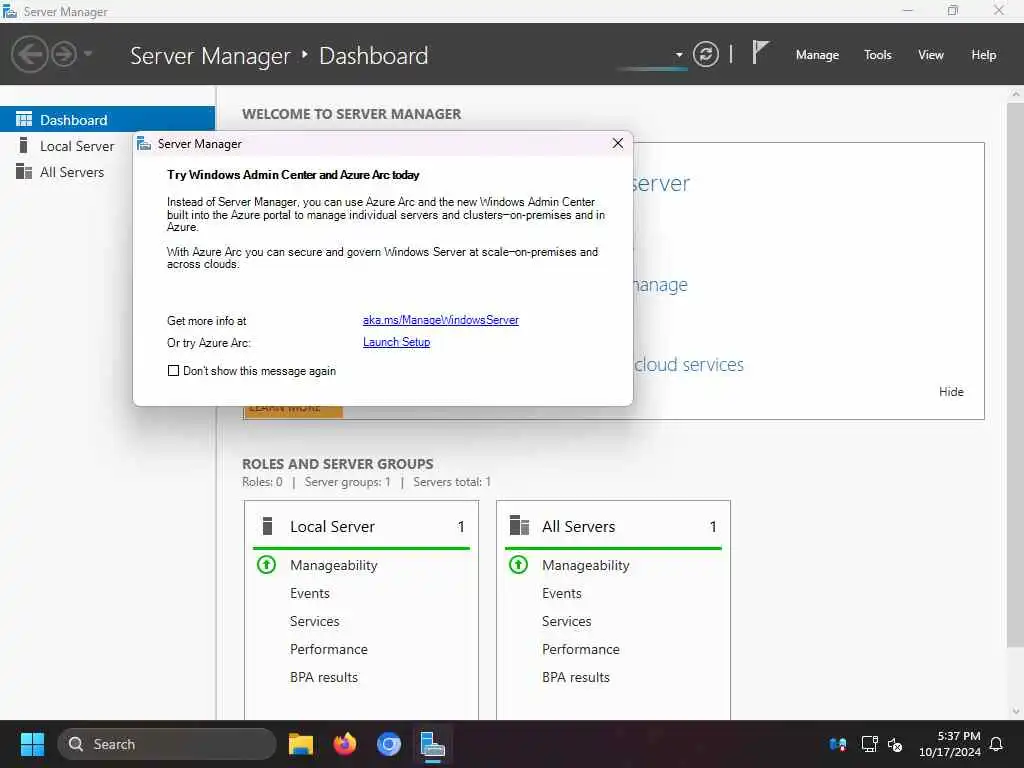1024x768 pixels.
Task: Refresh the Server Manager dashboard
Action: pyautogui.click(x=705, y=54)
